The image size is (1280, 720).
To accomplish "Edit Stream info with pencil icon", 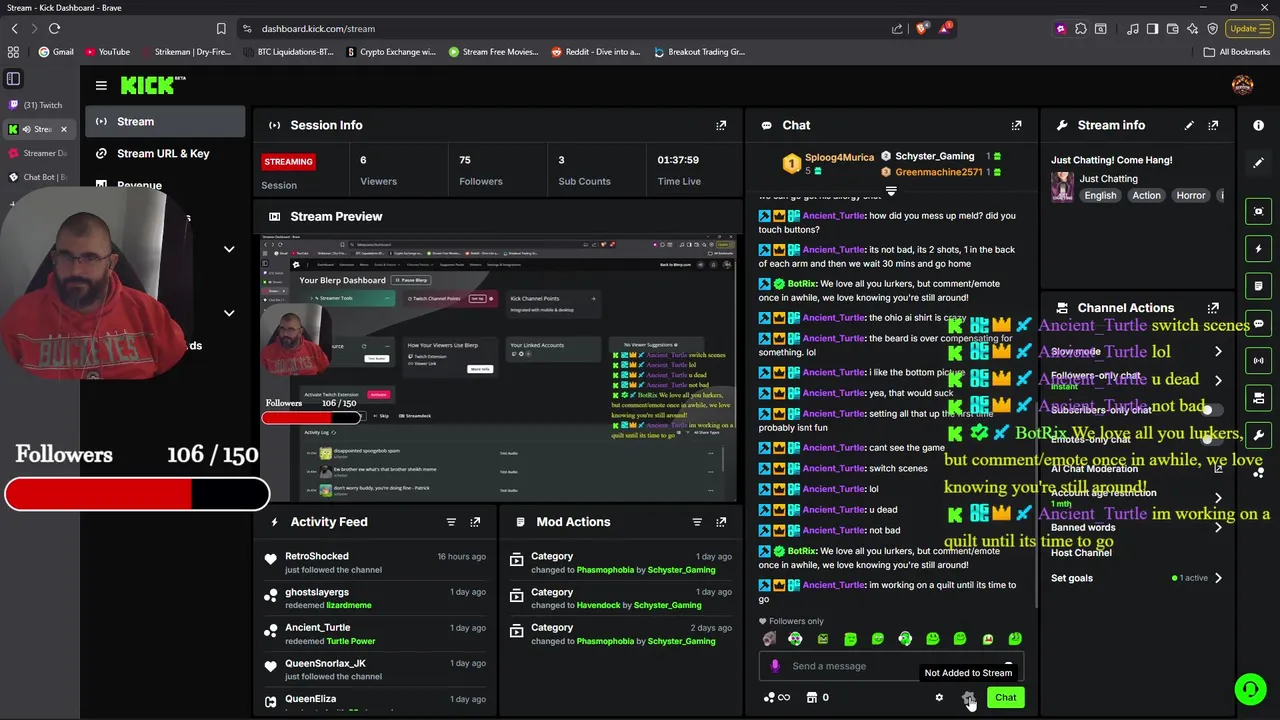I will pyautogui.click(x=1189, y=125).
